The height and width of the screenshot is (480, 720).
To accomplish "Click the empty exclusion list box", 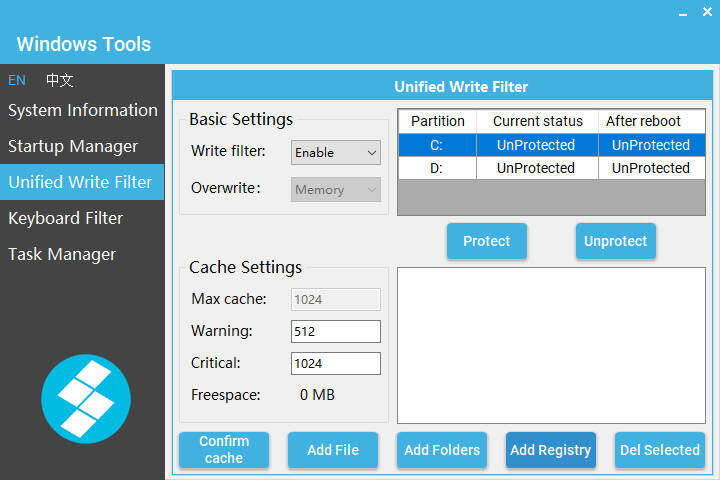I will 551,345.
